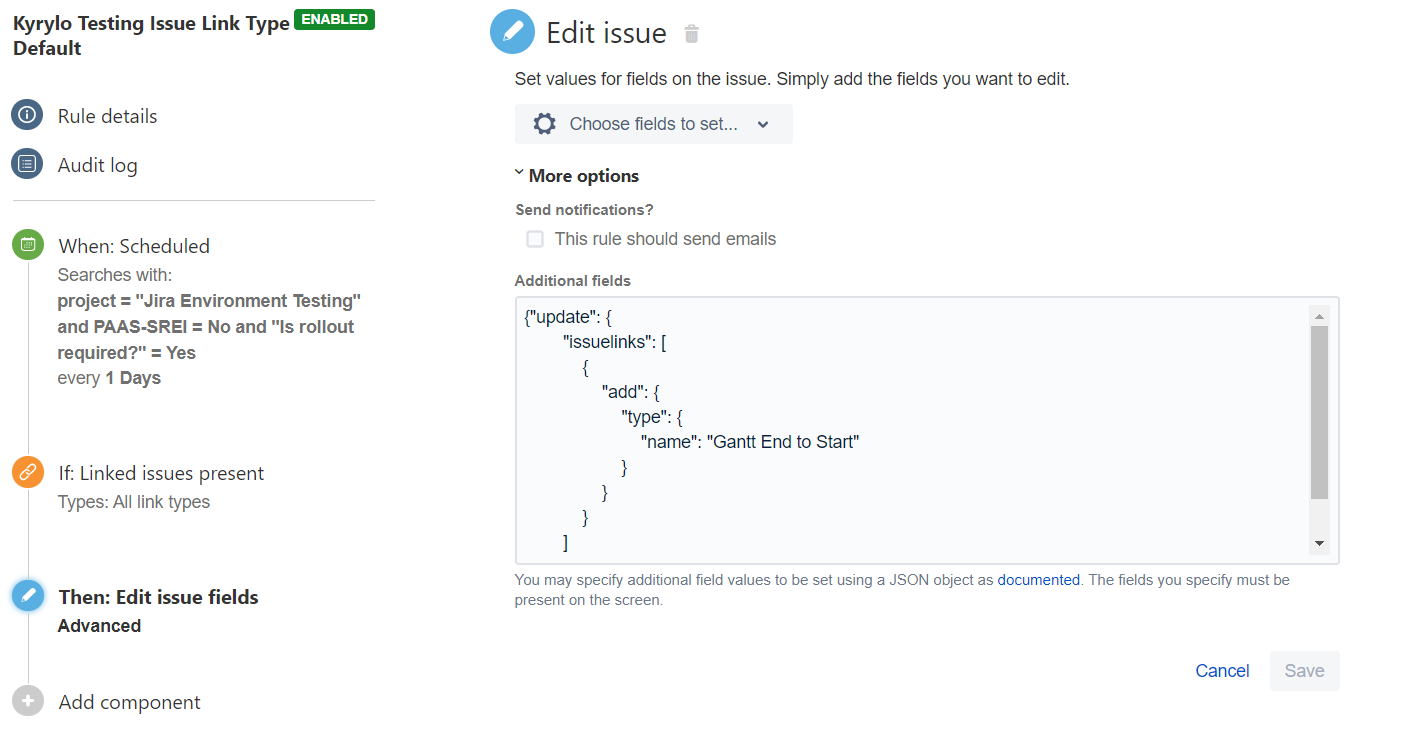This screenshot has height=754, width=1419.
Task: Click the rule title 'Kyrylo Testing Issue Link Type Default'
Action: click(151, 35)
